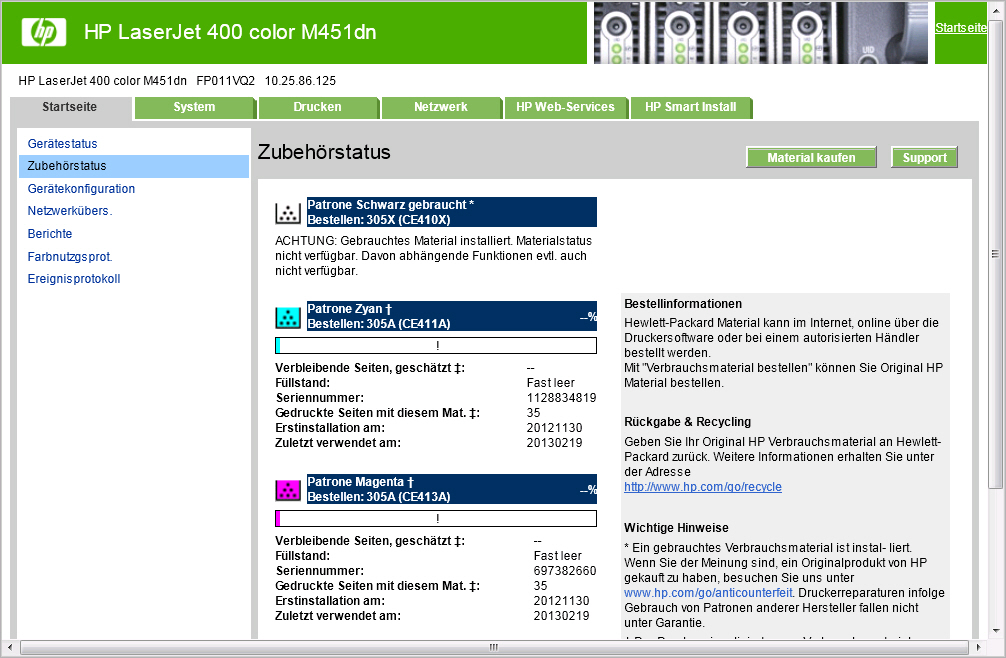Click the HP logo icon
1006x658 pixels.
pyautogui.click(x=44, y=31)
